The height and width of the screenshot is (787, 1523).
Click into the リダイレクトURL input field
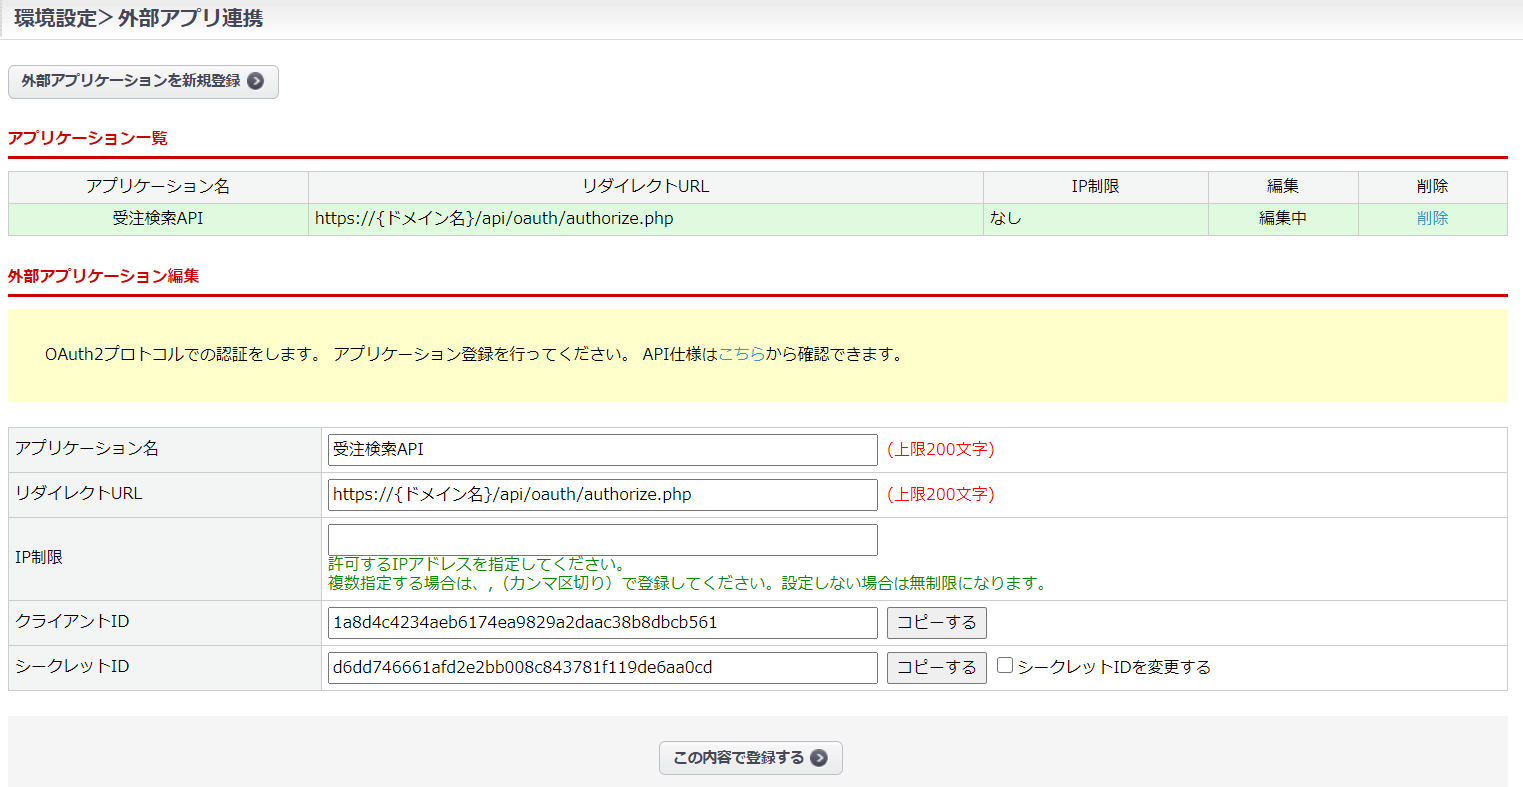602,495
